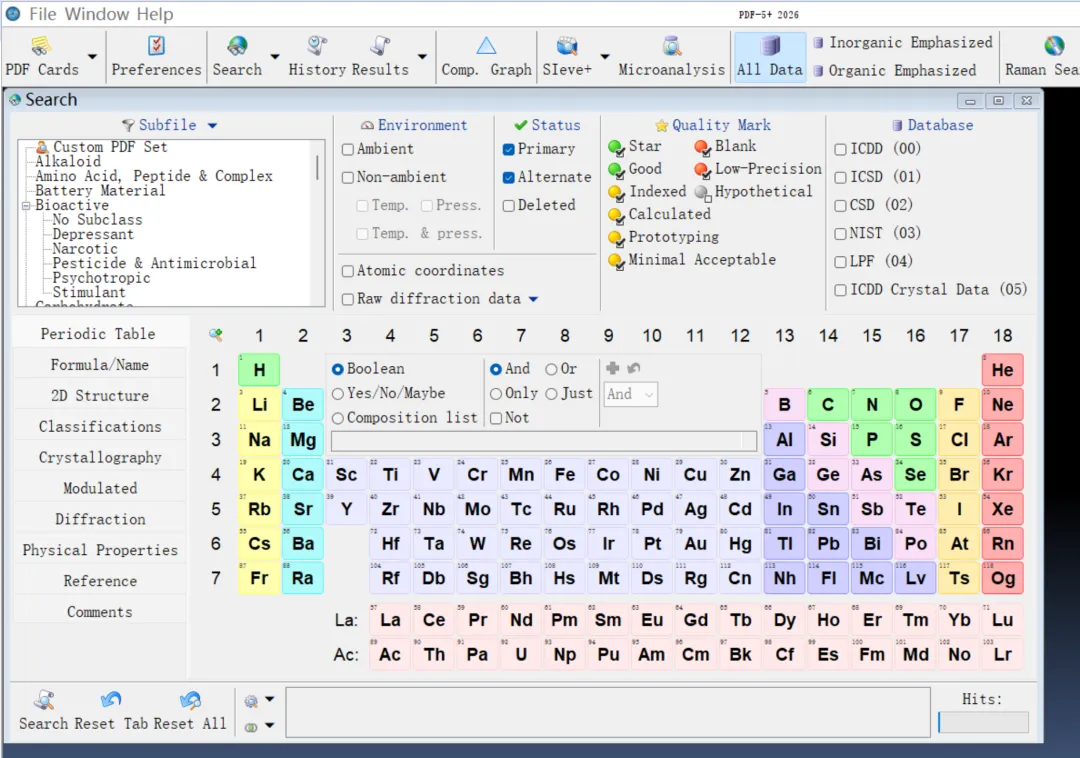
Task: Toggle the Calculated quality mark icon
Action: 616,215
